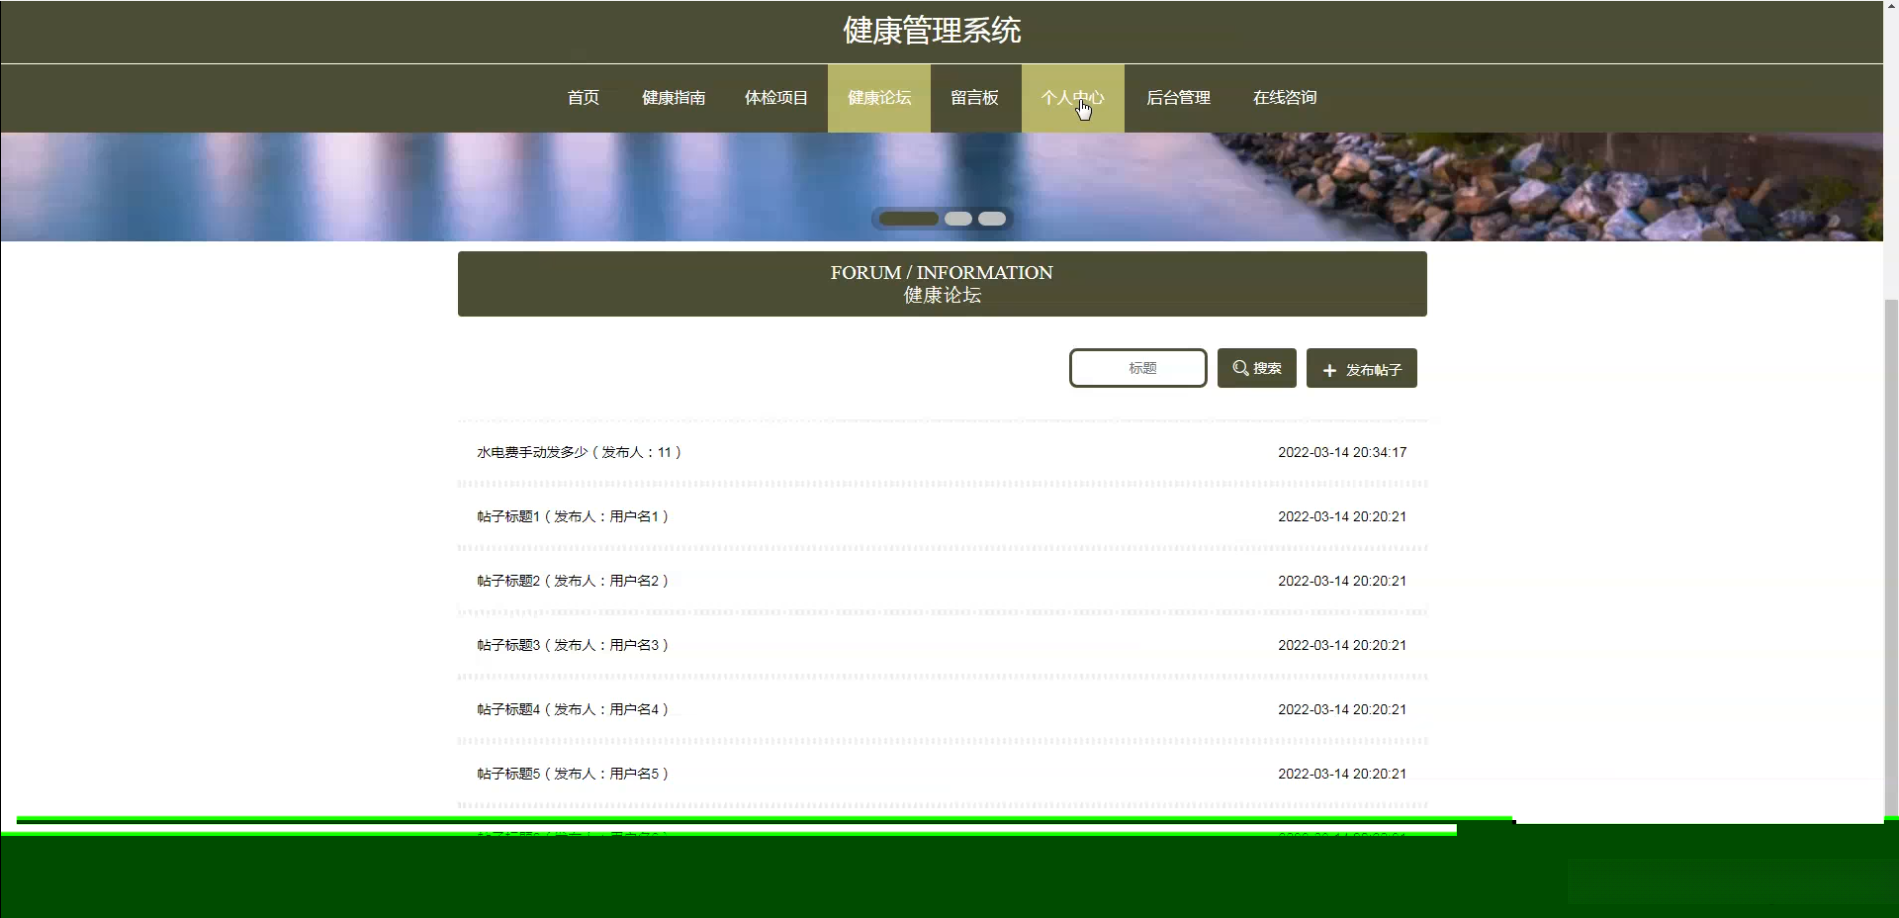Select the 健康论坛 navigation tab
This screenshot has width=1899, height=918.
tap(879, 98)
